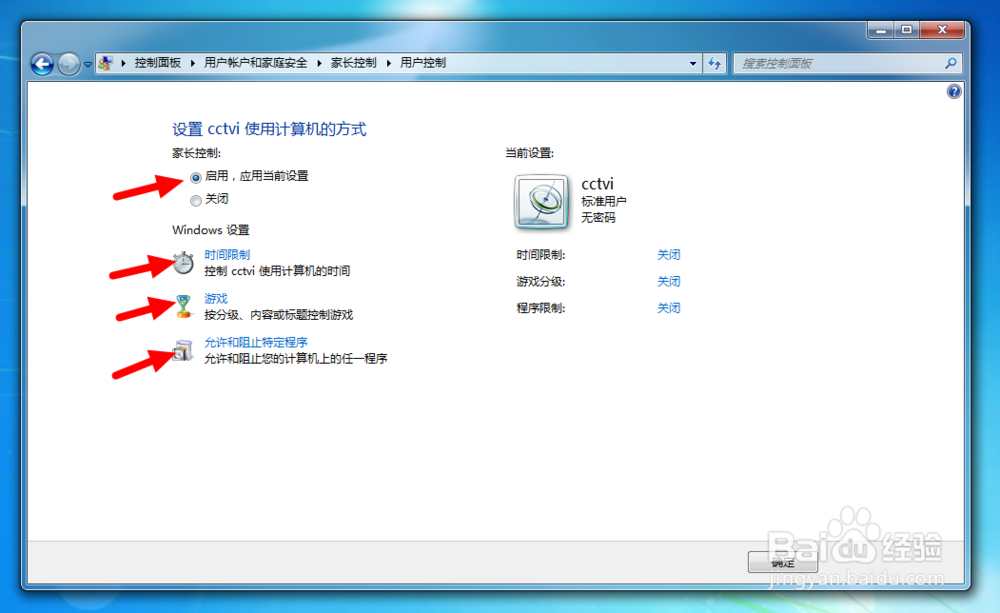The image size is (1000, 613).
Task: Expand the arrow after 控制面板 breadcrumb
Action: pos(193,63)
